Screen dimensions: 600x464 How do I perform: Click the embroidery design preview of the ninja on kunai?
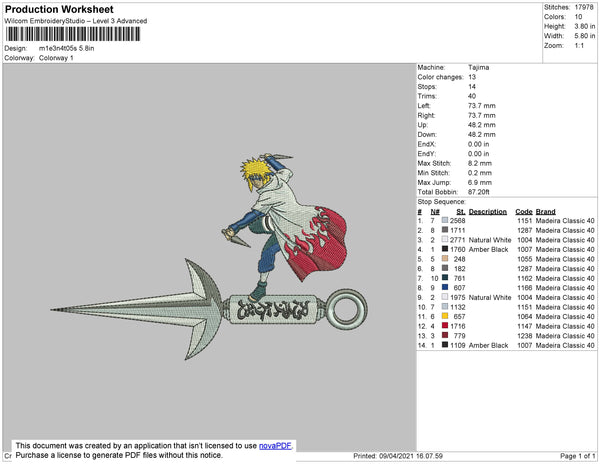(209, 257)
